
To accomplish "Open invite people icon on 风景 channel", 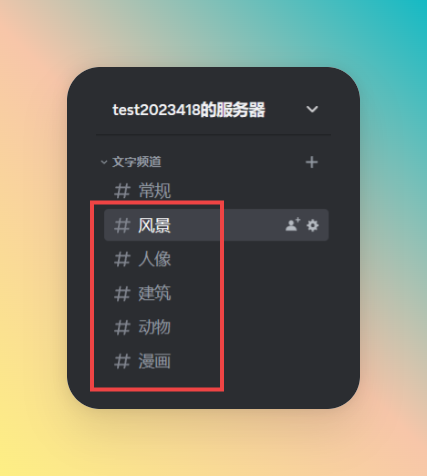I will point(293,225).
